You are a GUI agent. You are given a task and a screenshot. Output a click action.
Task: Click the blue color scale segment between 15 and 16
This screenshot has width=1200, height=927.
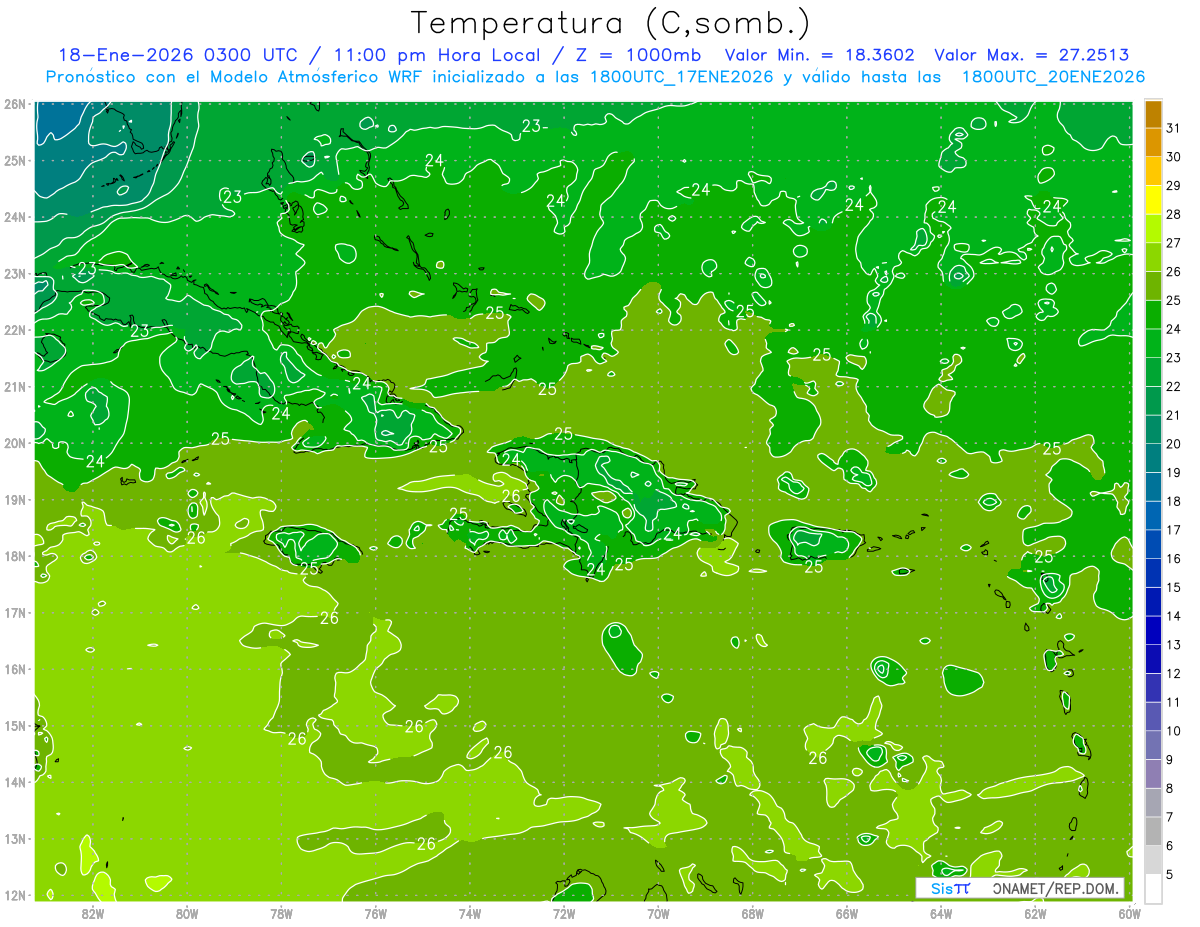click(x=1153, y=573)
